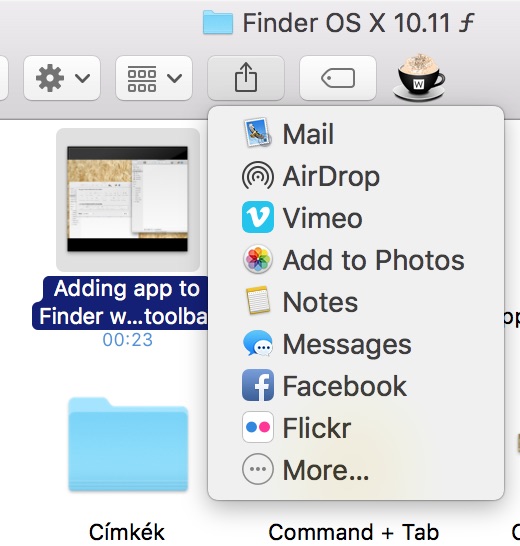
Task: Choose the AirDrop radar icon
Action: point(258,175)
